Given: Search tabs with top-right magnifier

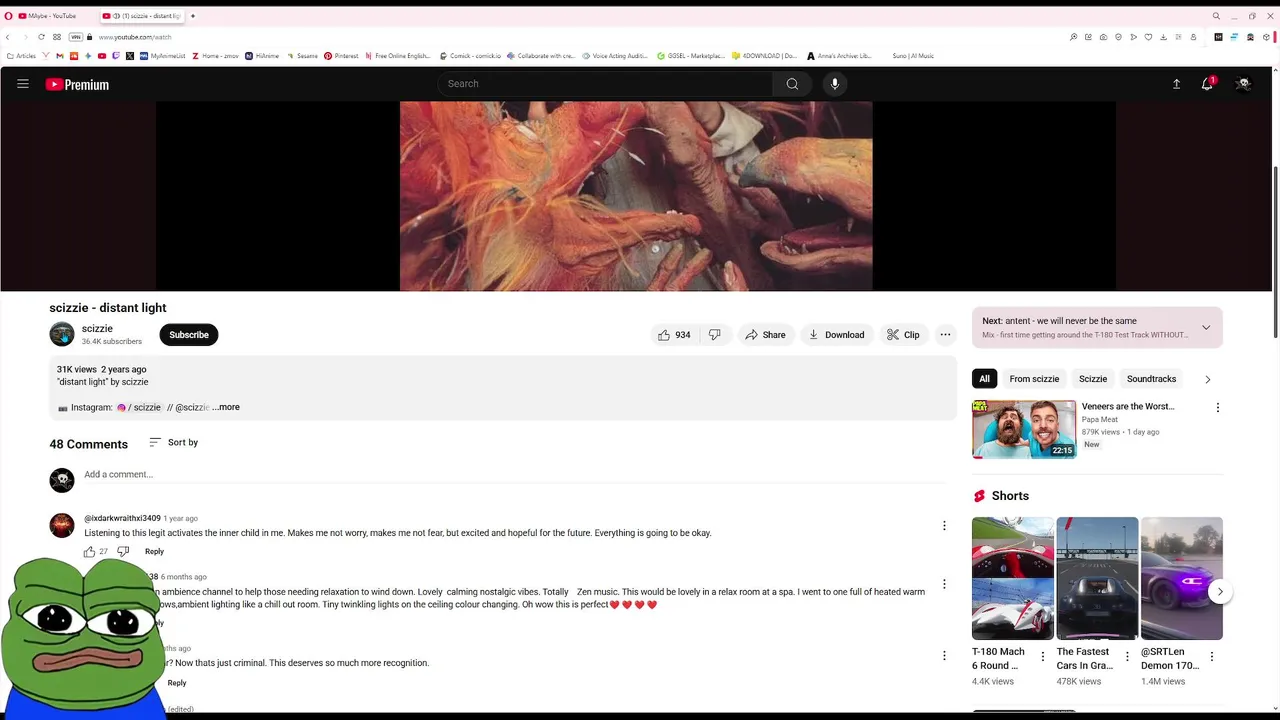Looking at the screenshot, I should click(x=1216, y=16).
